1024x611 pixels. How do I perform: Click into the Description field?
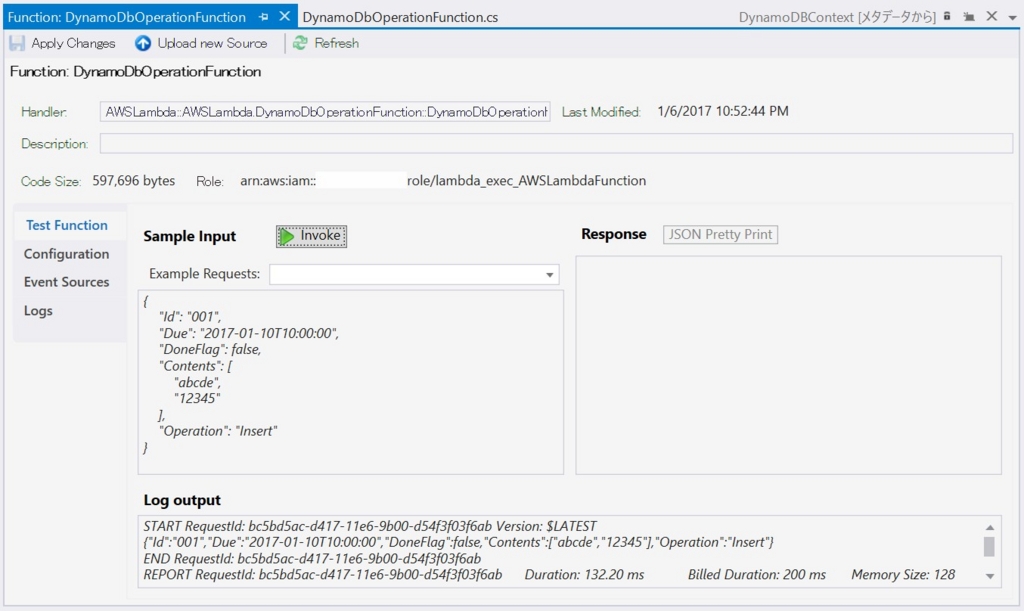556,144
